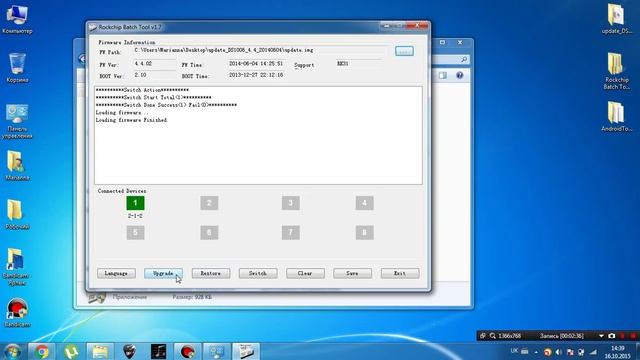Click the help icon in the background Explorer window
The image size is (640, 360).
(x=460, y=76)
